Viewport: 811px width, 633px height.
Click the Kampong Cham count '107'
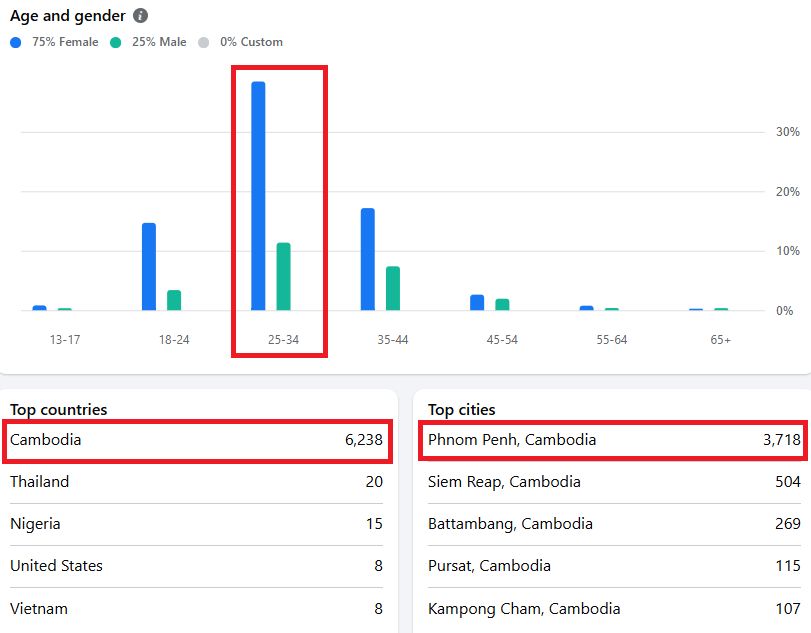788,609
